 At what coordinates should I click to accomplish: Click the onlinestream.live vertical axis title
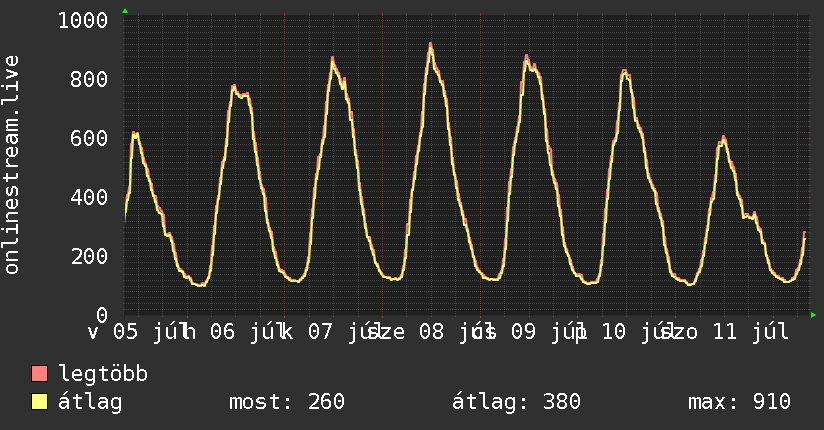[12, 165]
